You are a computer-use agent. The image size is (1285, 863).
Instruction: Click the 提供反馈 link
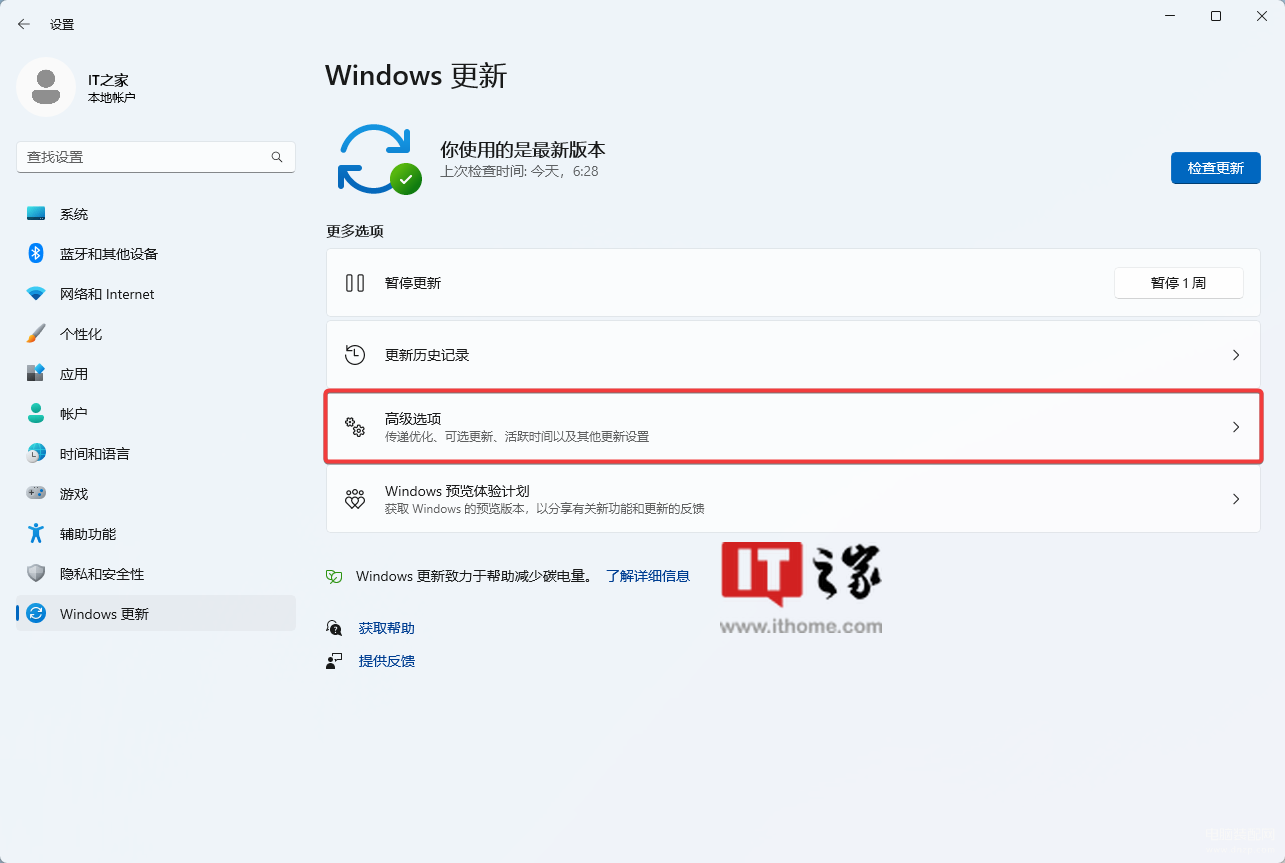pos(386,661)
